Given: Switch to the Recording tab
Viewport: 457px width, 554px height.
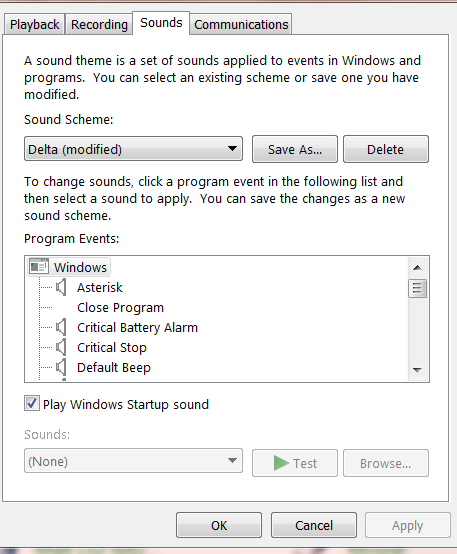Looking at the screenshot, I should pos(99,24).
